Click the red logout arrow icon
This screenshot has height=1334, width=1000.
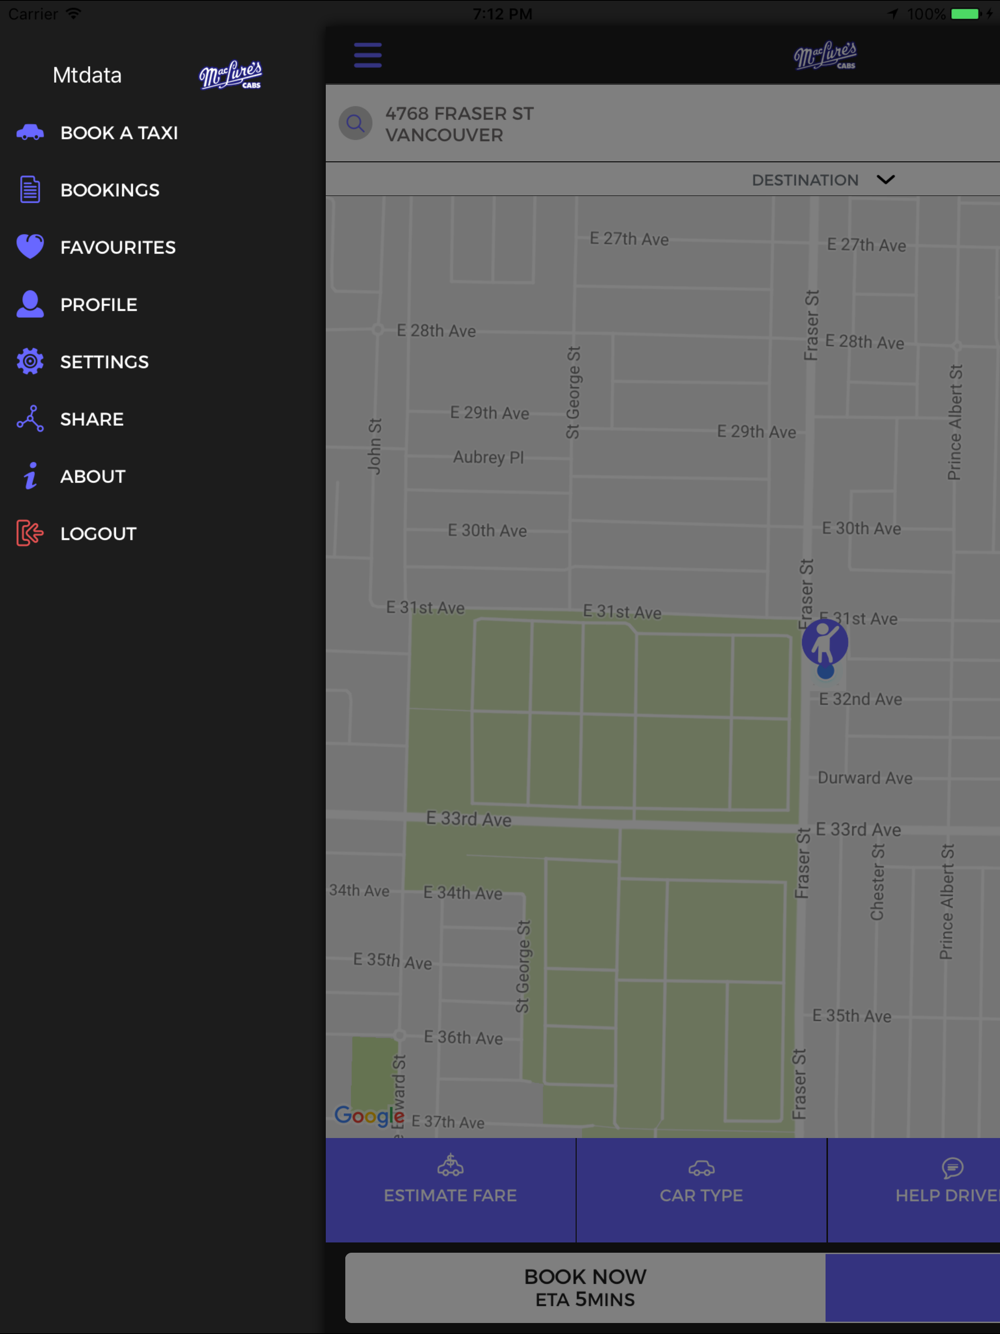pyautogui.click(x=30, y=533)
